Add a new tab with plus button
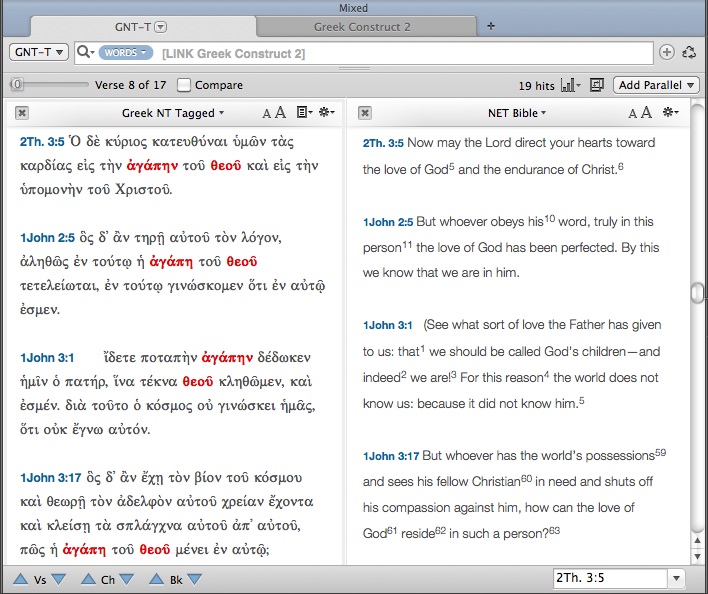708x594 pixels. point(490,26)
